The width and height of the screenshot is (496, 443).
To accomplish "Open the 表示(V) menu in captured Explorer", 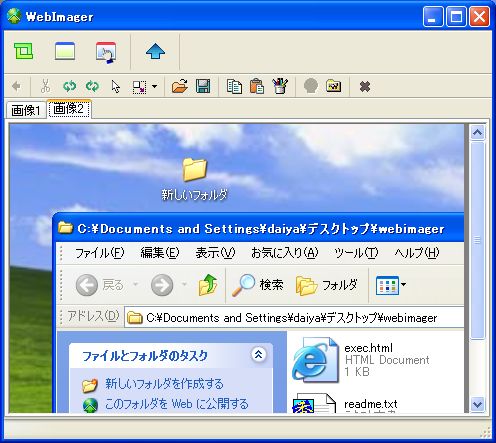I will click(215, 253).
